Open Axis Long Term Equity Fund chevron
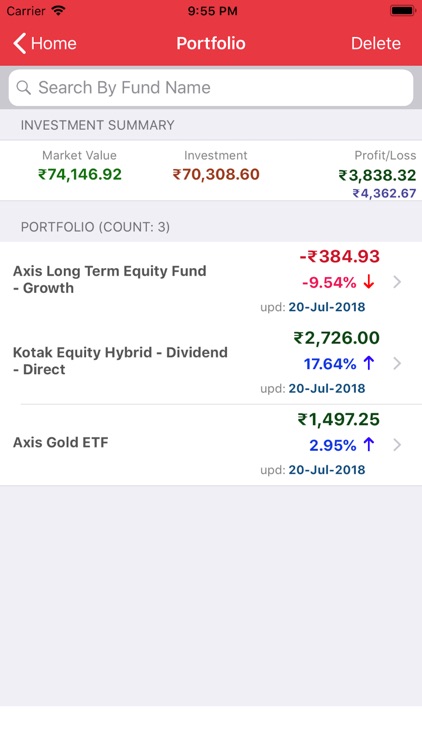 [x=397, y=282]
